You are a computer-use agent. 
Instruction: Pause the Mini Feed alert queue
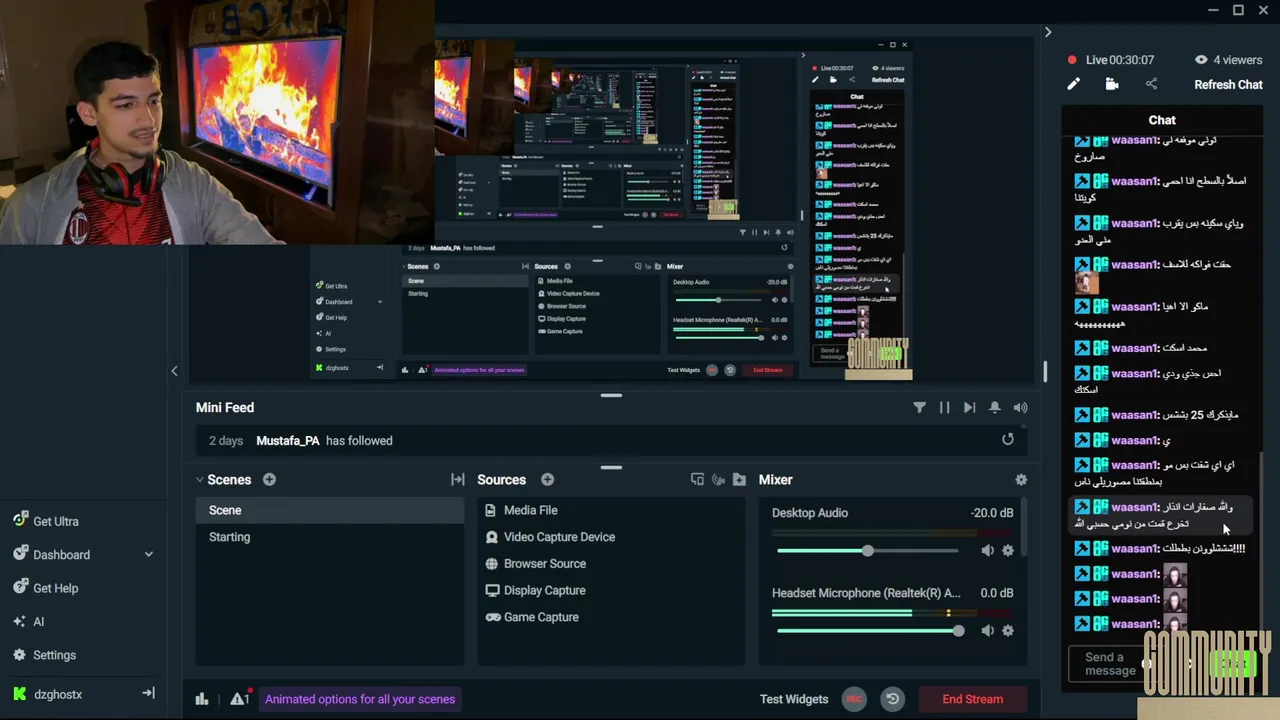[x=944, y=408]
